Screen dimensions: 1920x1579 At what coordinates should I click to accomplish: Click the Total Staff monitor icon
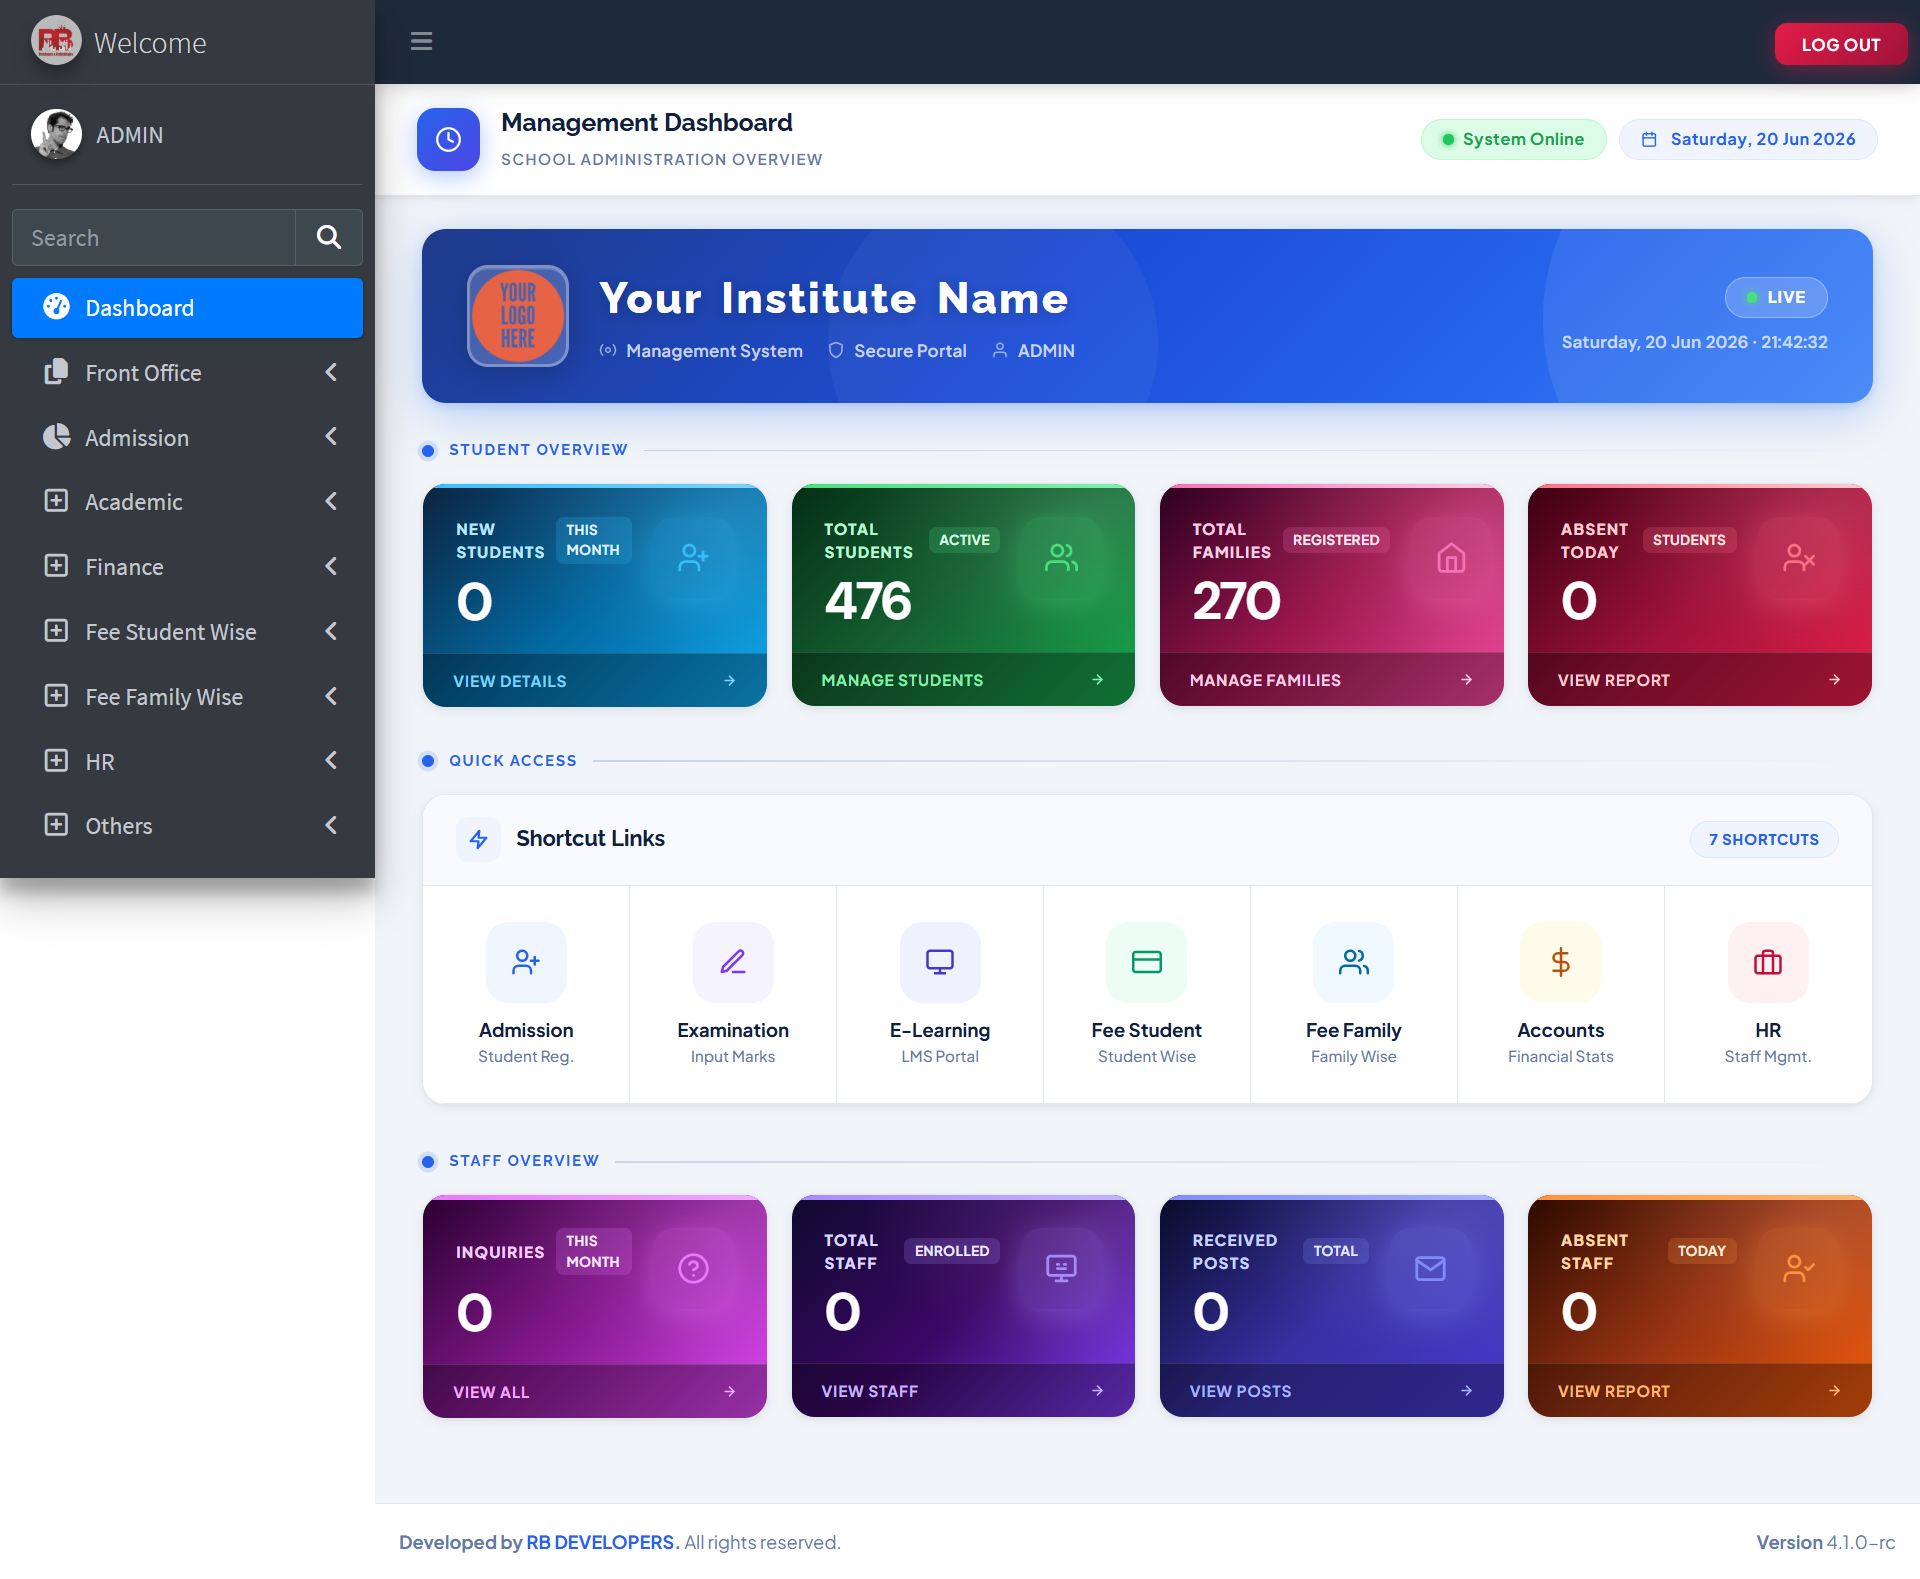[1061, 1269]
